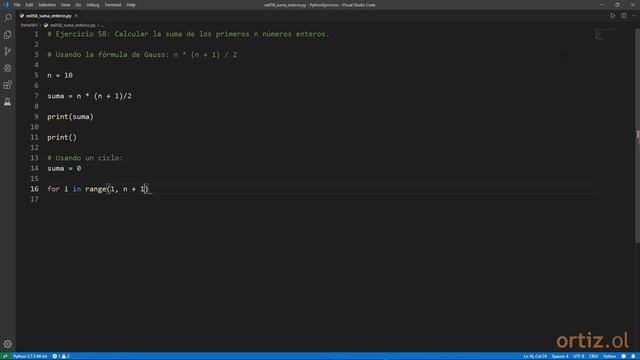
Task: Change indentation via Spaces: 4
Action: point(560,356)
